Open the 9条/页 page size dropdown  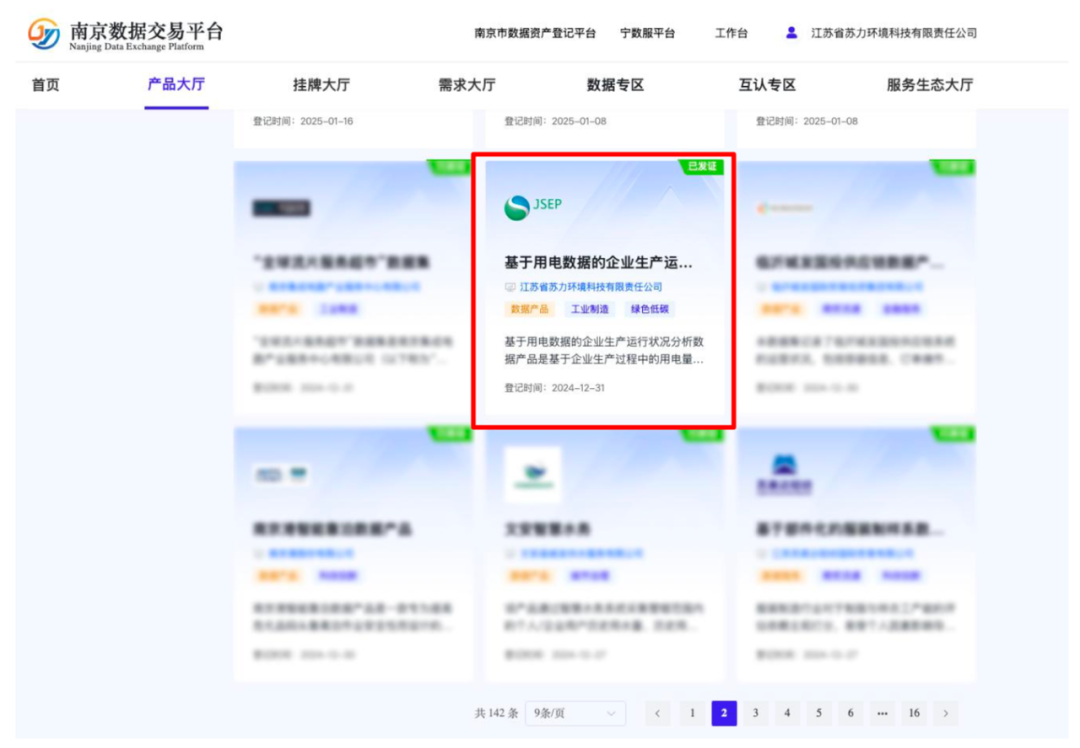[575, 713]
